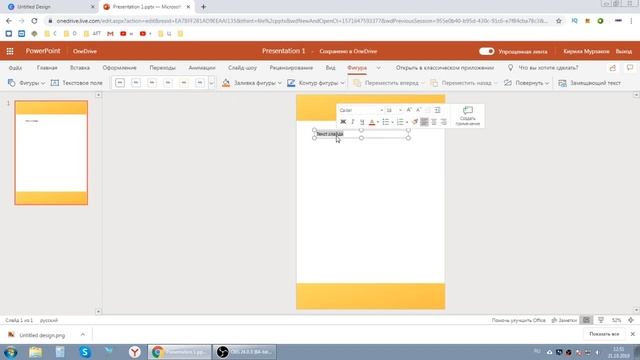Switch to the Вставка tab
The image size is (640, 360).
coord(80,68)
